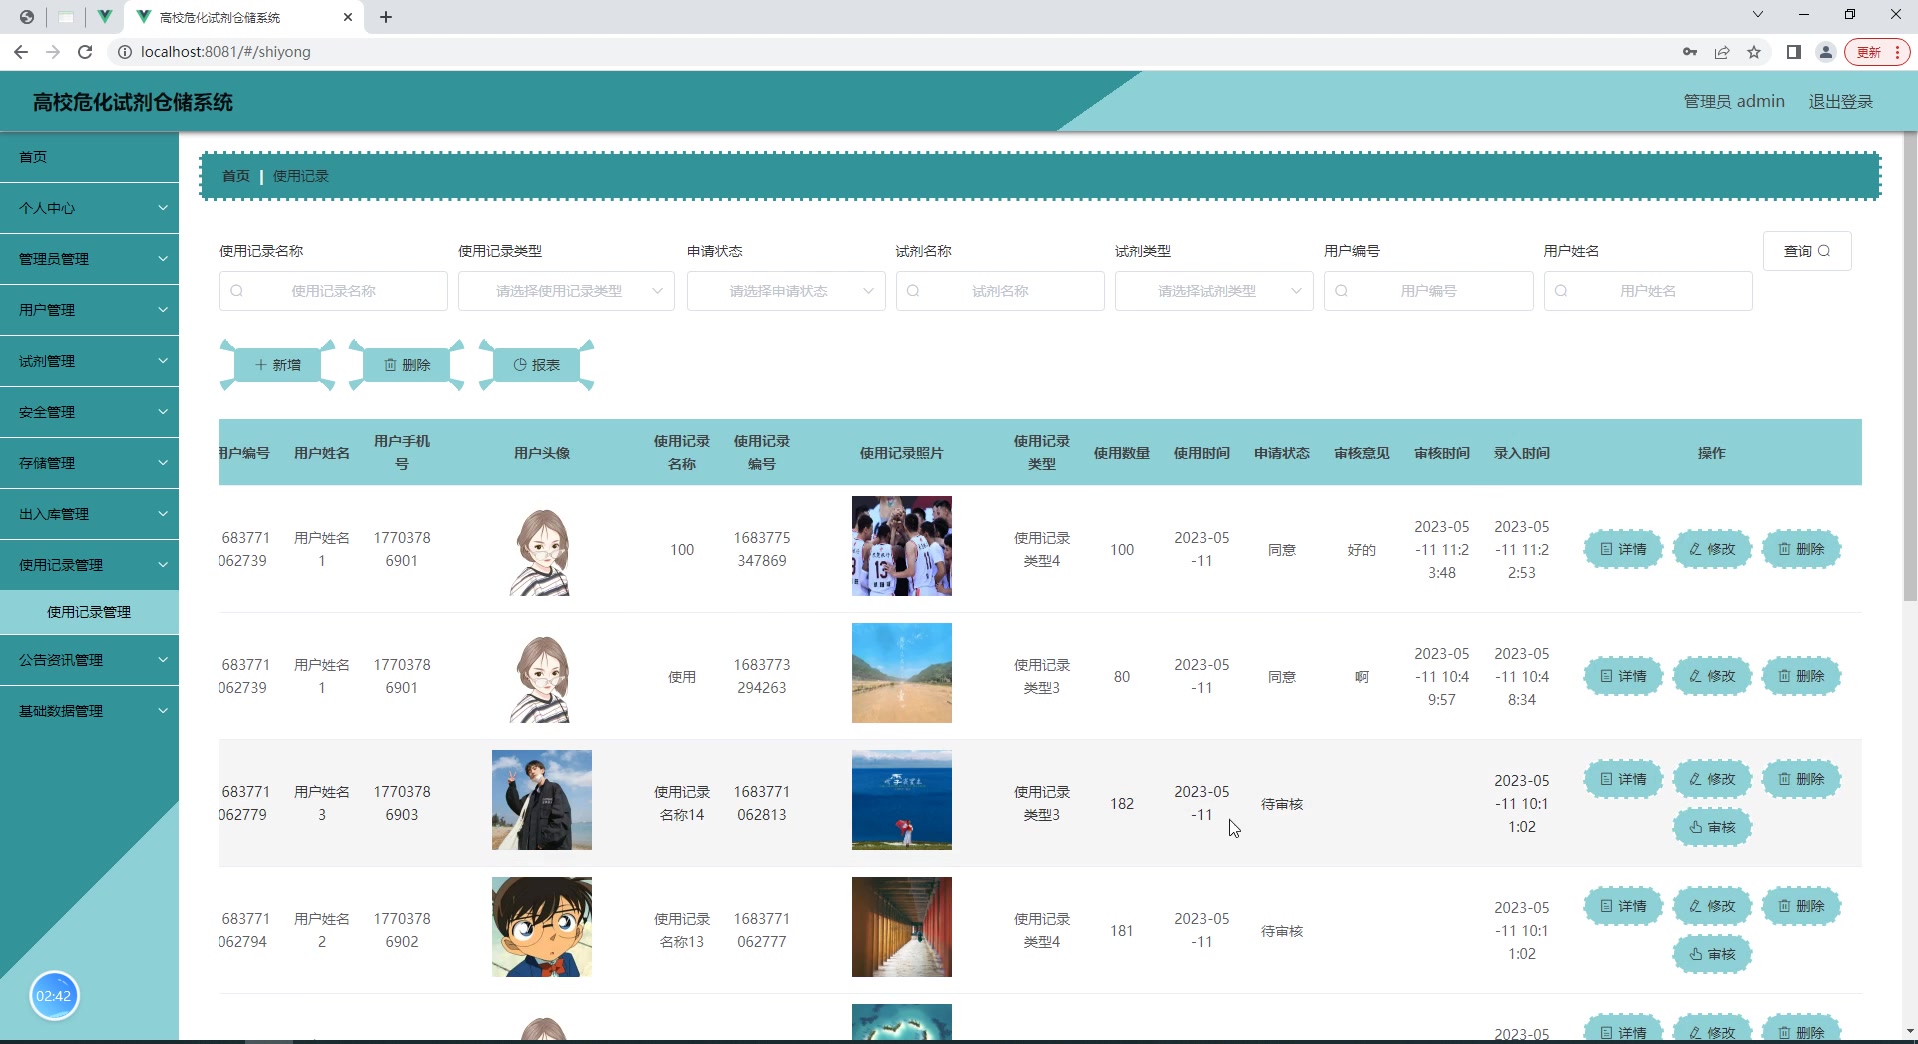This screenshot has width=1918, height=1044.
Task: Open the cartoon boy with glasses avatar
Action: [542, 927]
